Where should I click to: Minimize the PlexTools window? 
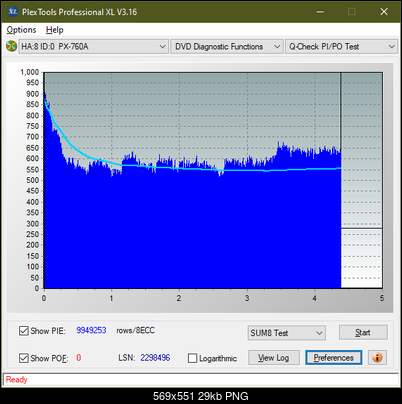(320, 12)
